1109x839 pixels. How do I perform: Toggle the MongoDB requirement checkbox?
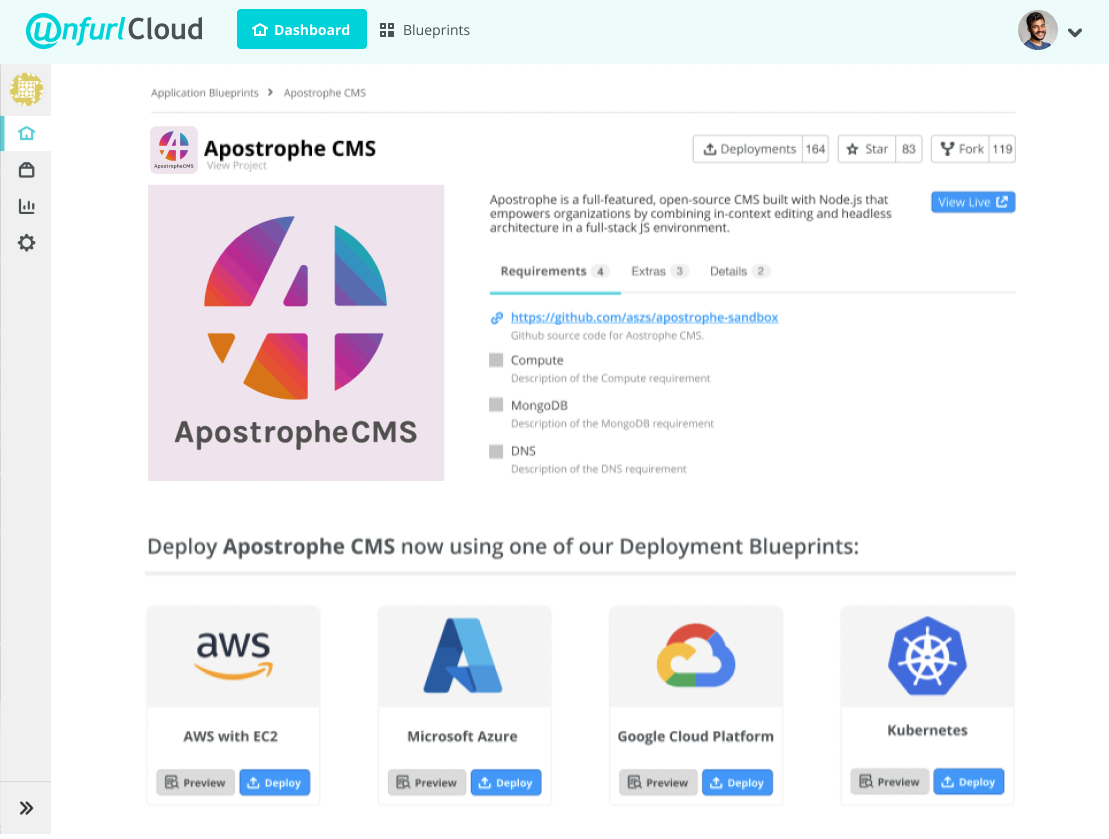click(497, 405)
